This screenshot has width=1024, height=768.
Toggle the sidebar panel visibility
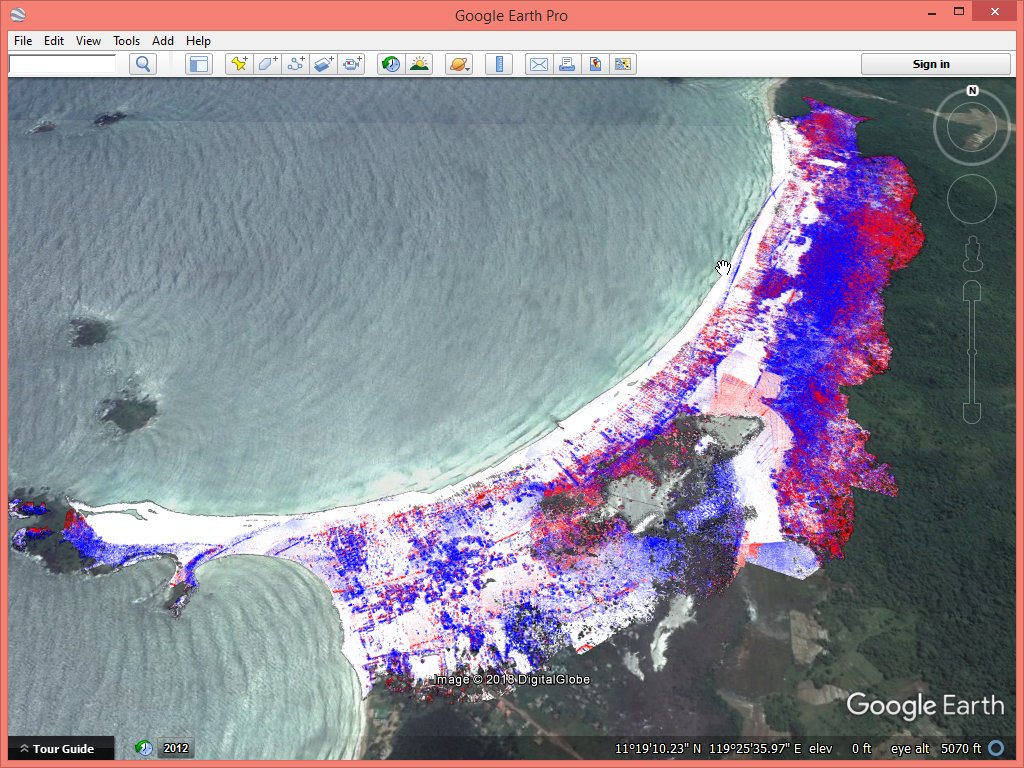click(199, 64)
